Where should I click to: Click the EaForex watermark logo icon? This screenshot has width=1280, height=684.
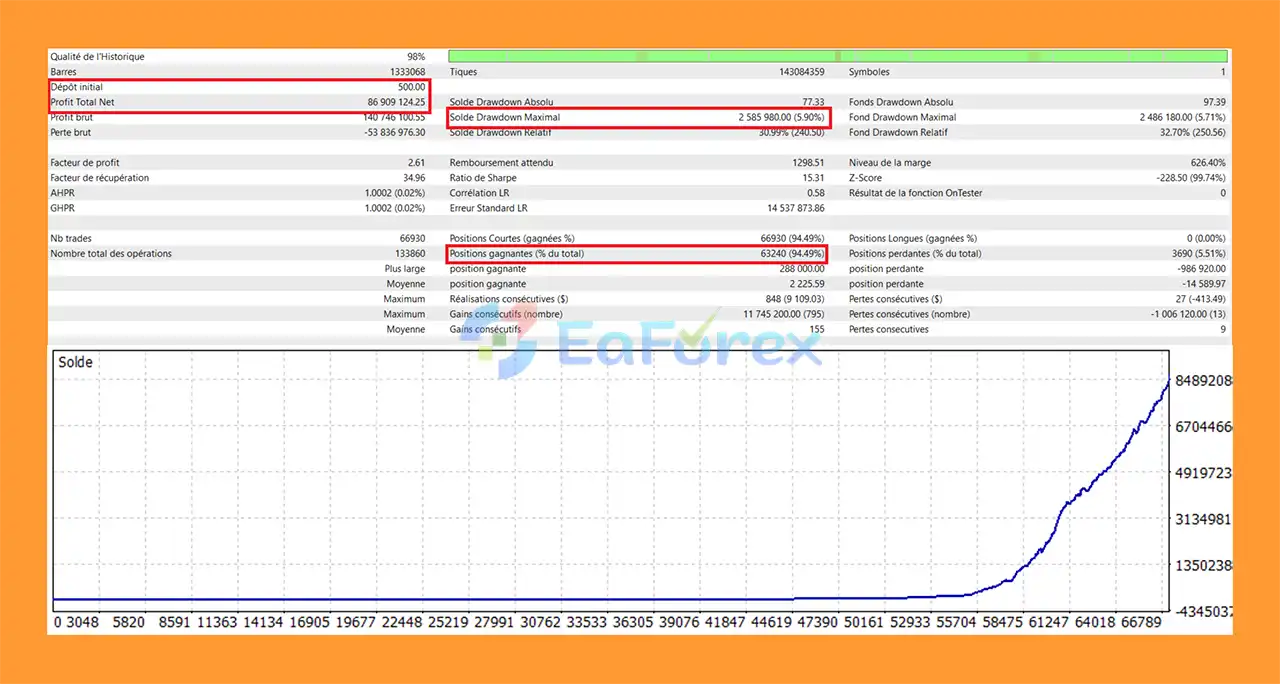pos(498,347)
